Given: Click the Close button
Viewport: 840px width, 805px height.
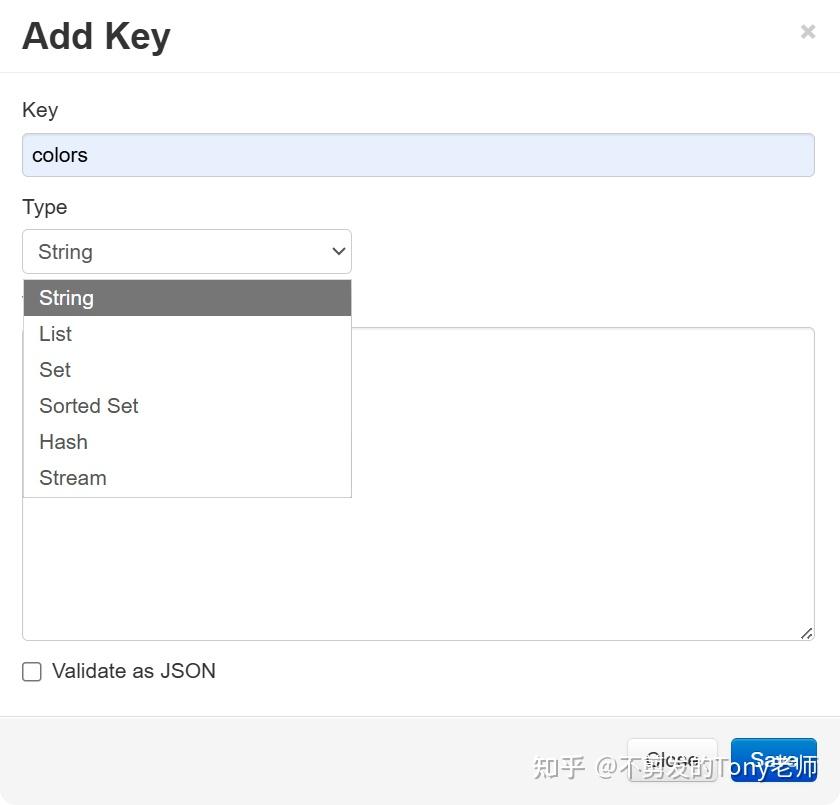Looking at the screenshot, I should coord(672,760).
